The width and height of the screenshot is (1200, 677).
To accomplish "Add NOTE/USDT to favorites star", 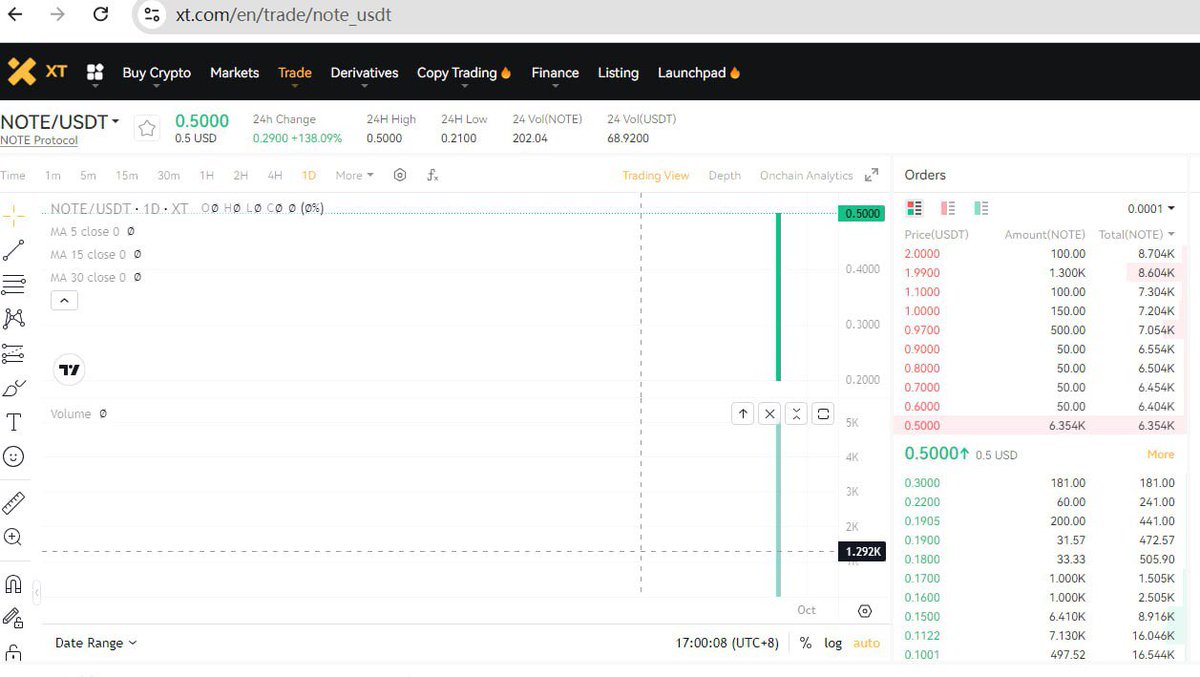I will [147, 128].
